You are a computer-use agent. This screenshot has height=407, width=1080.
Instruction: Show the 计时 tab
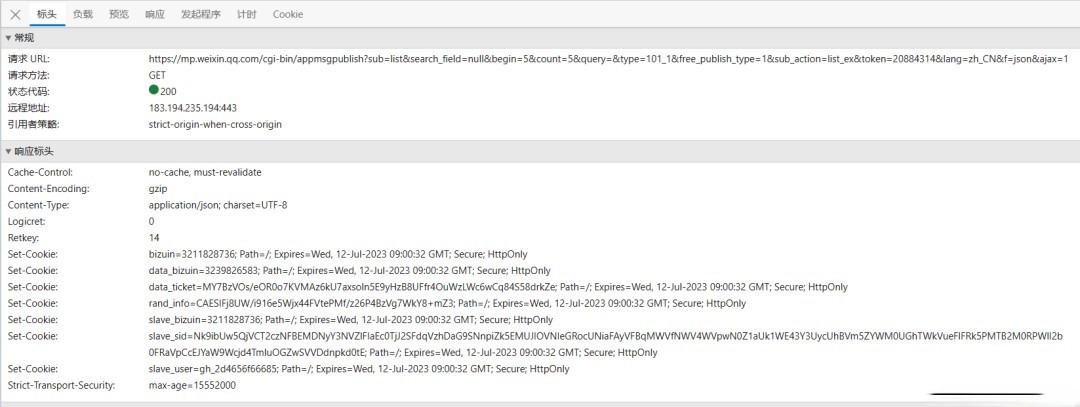click(247, 14)
